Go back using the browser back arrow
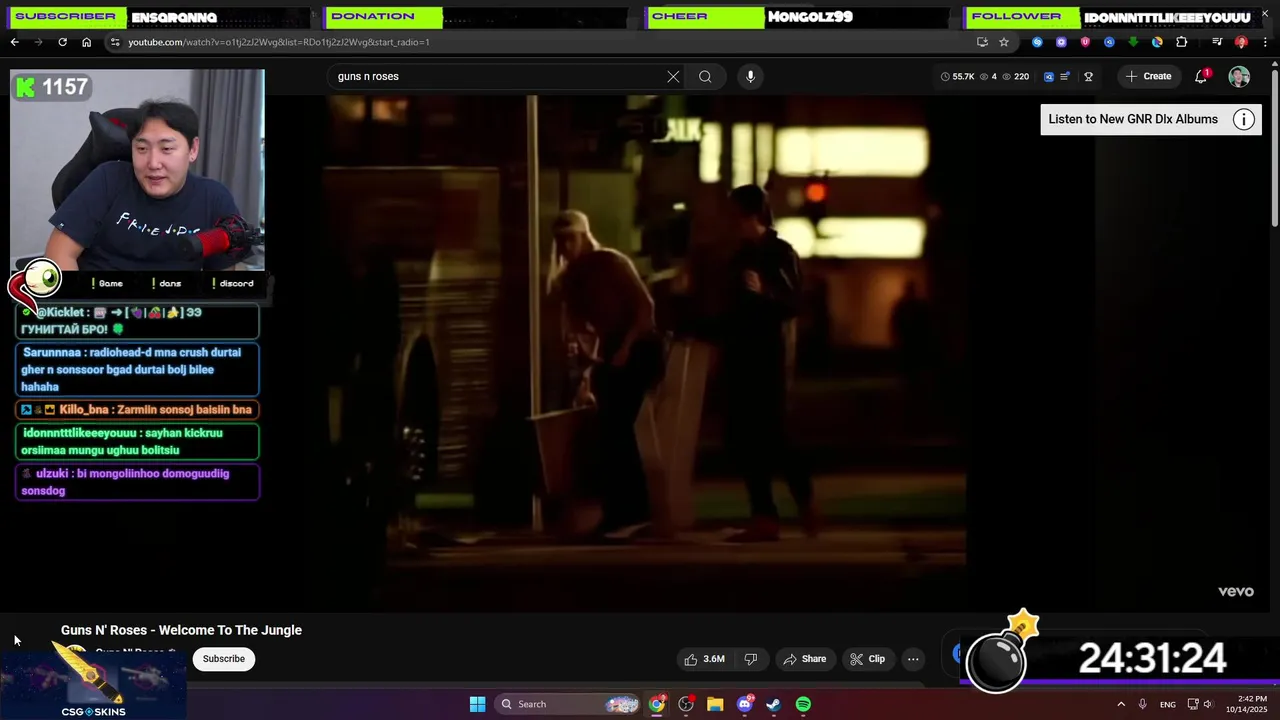 point(14,42)
